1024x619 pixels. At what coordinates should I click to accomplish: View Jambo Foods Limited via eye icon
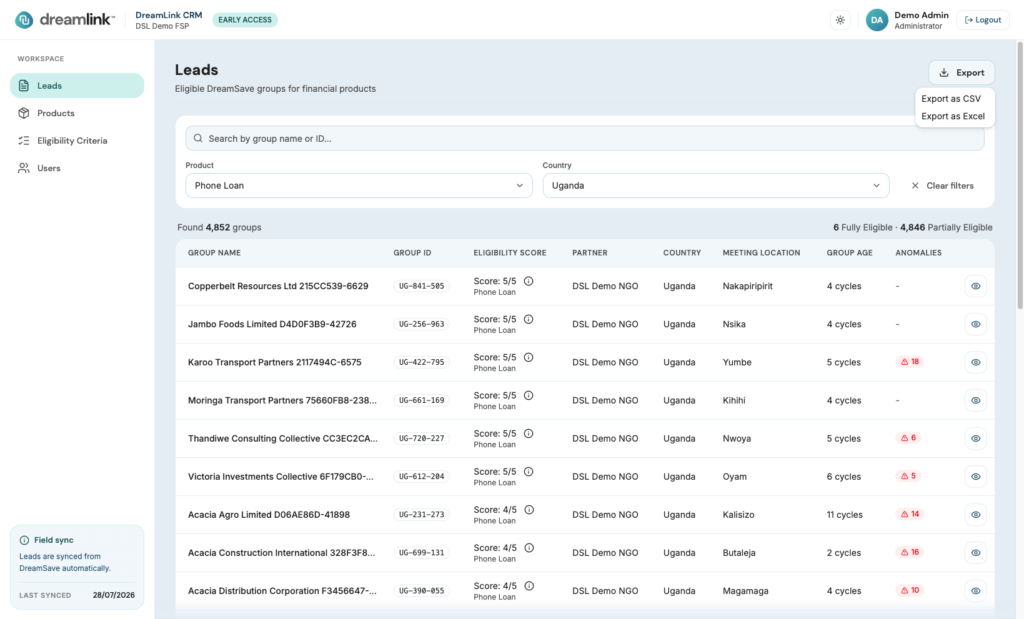(976, 324)
